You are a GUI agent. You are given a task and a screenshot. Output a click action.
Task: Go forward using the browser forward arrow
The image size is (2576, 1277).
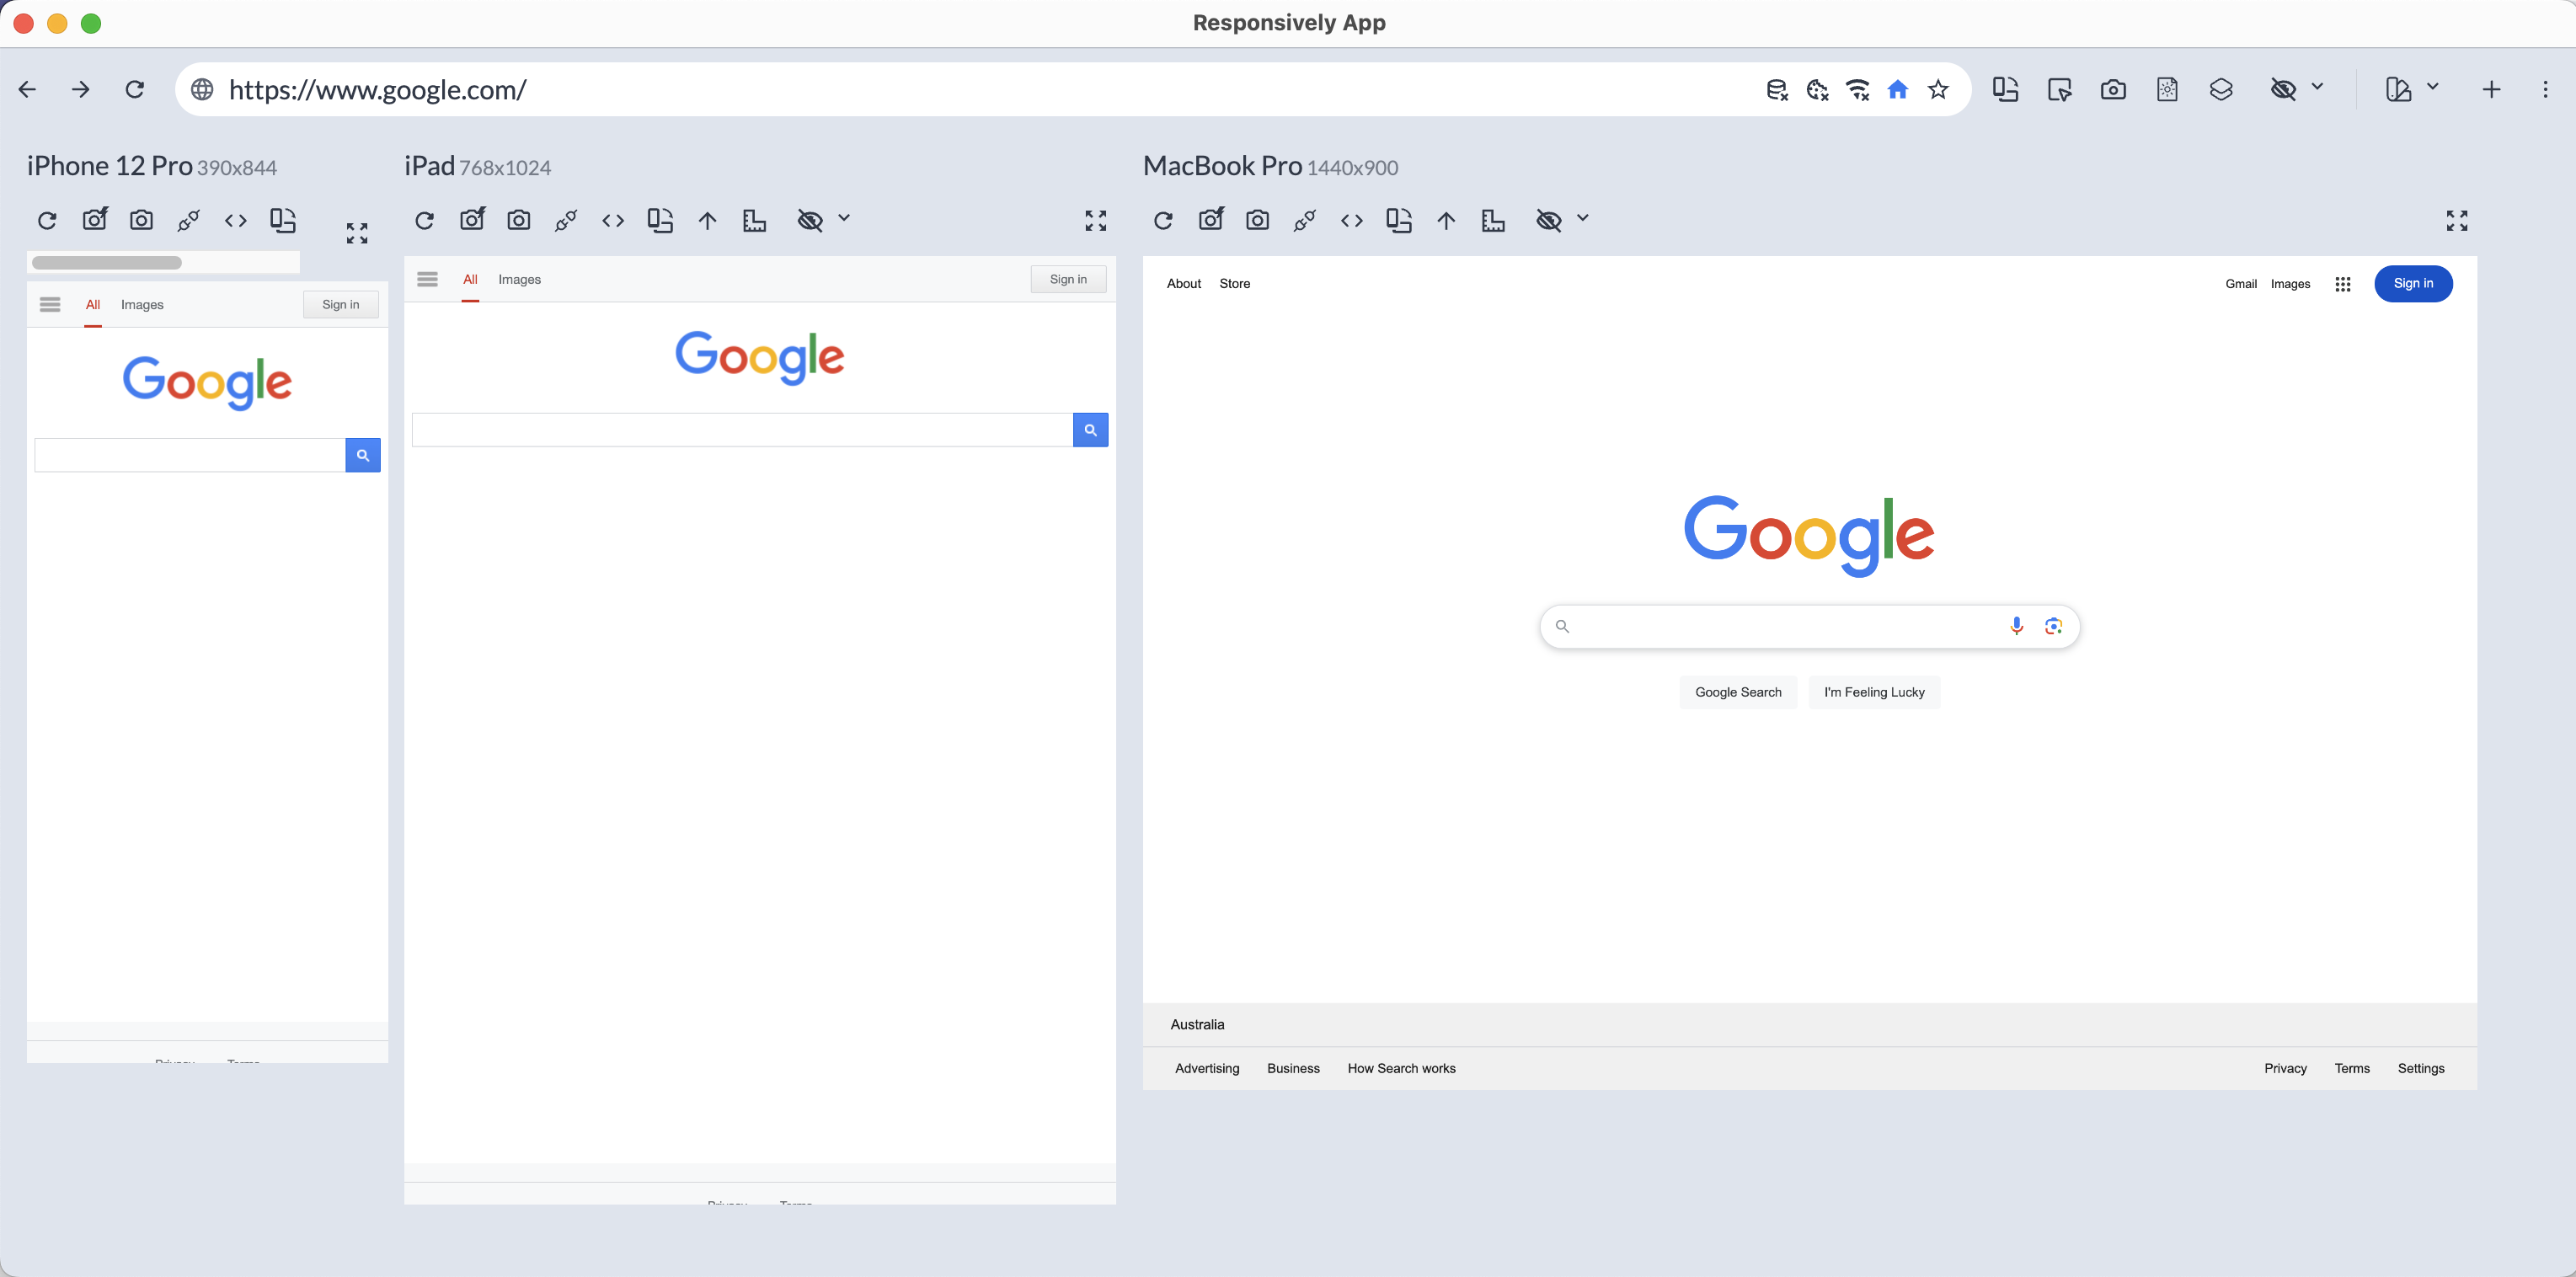click(x=81, y=90)
